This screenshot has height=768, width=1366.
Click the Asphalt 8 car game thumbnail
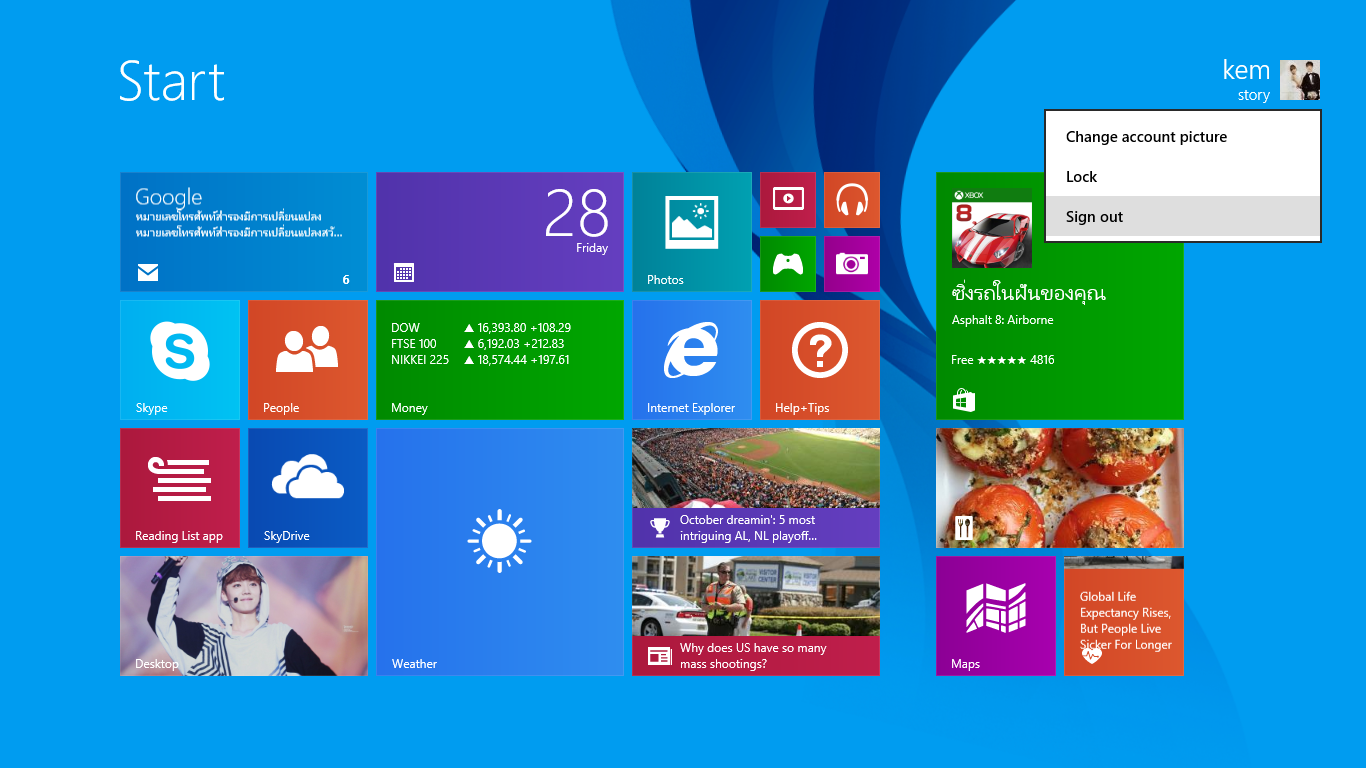(x=992, y=228)
